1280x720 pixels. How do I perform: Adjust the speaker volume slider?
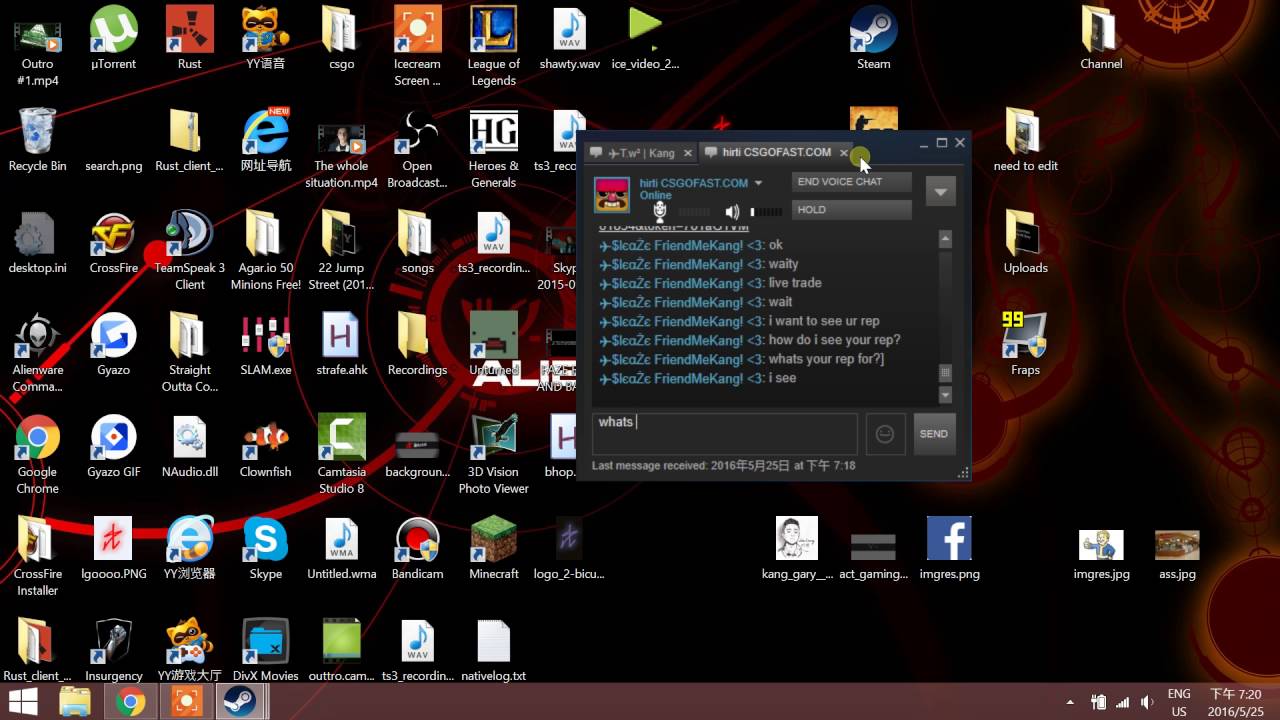point(766,212)
